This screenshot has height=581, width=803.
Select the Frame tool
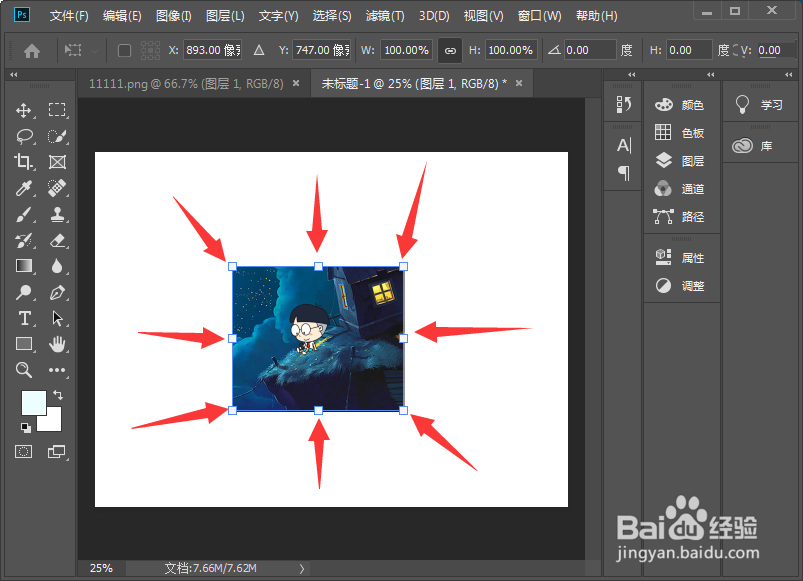pyautogui.click(x=57, y=162)
